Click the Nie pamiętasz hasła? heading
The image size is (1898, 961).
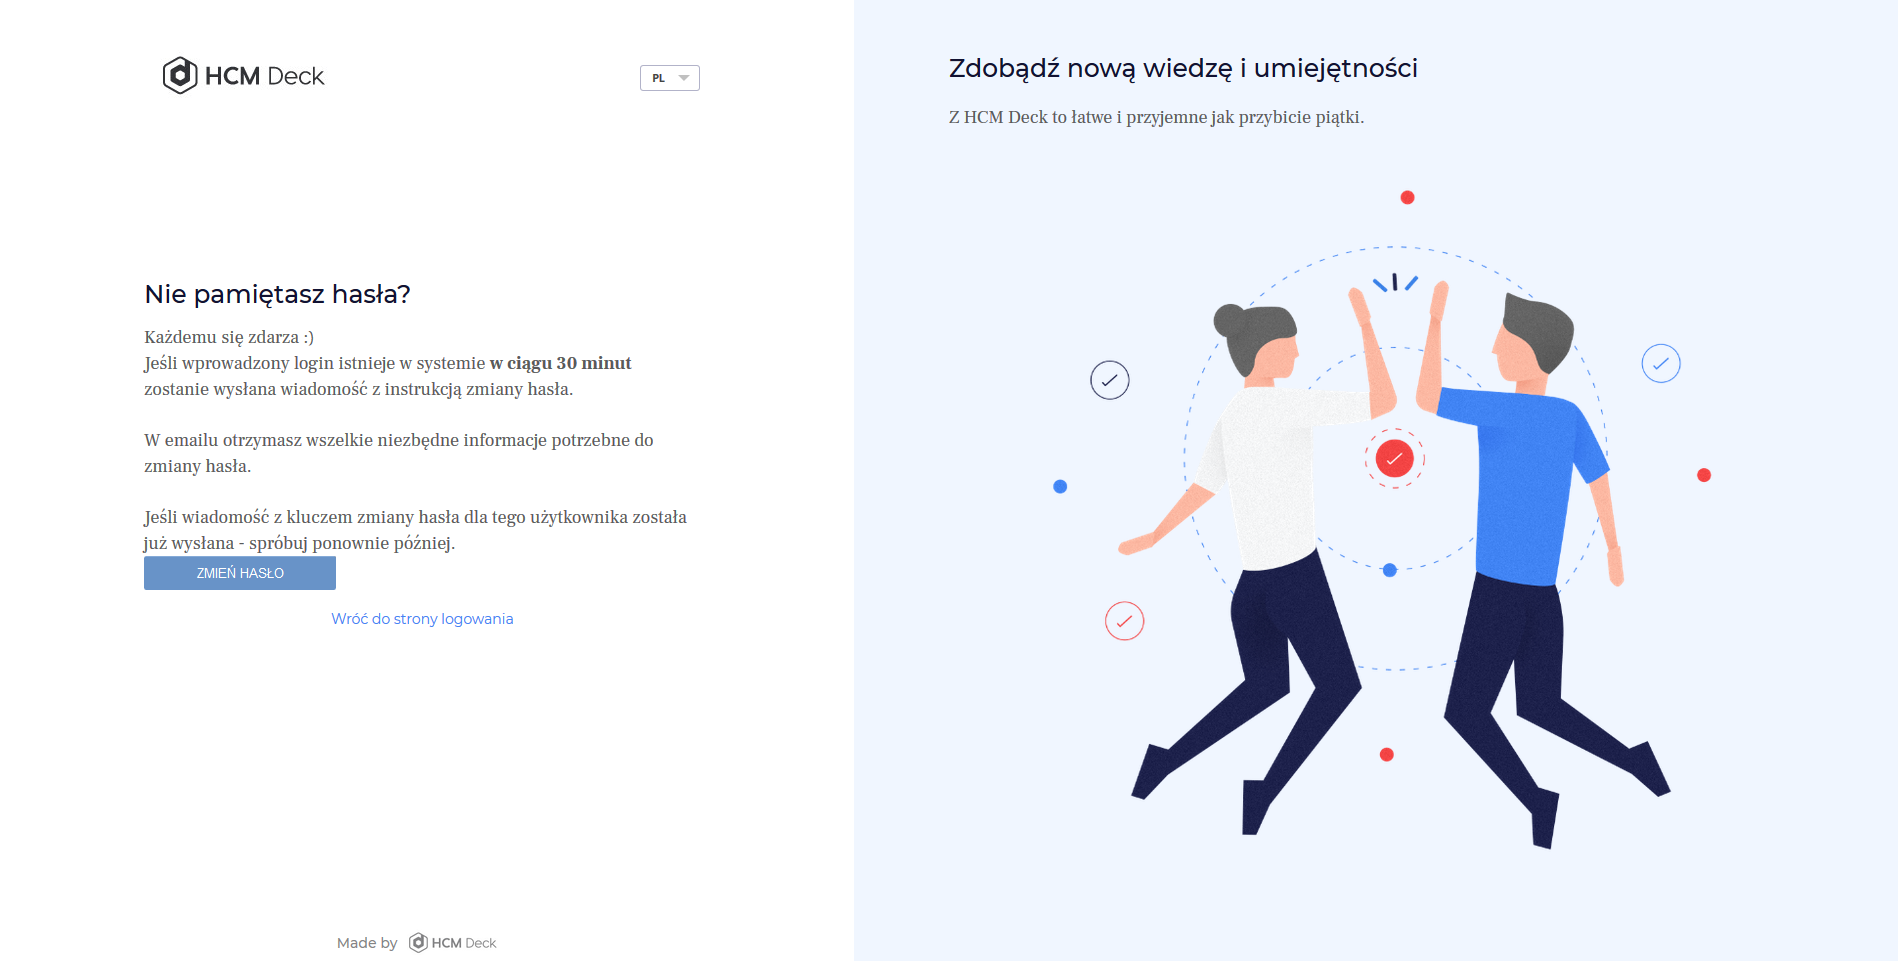pos(277,294)
